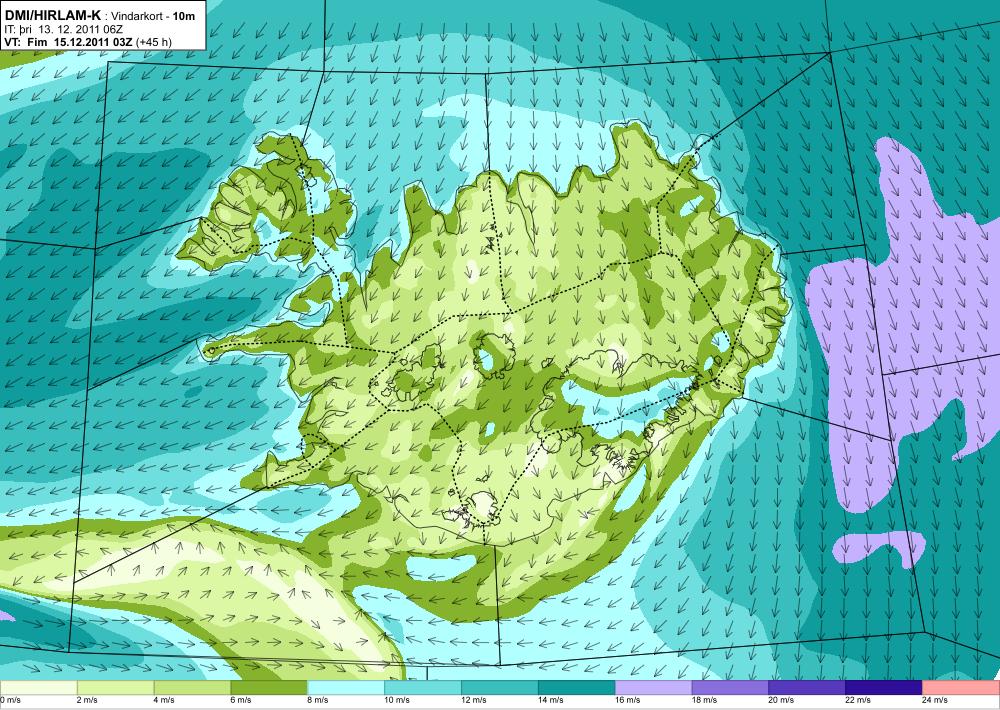Click the dark olive green 6–8 m/s swatch
1000x710 pixels.
[x=269, y=688]
